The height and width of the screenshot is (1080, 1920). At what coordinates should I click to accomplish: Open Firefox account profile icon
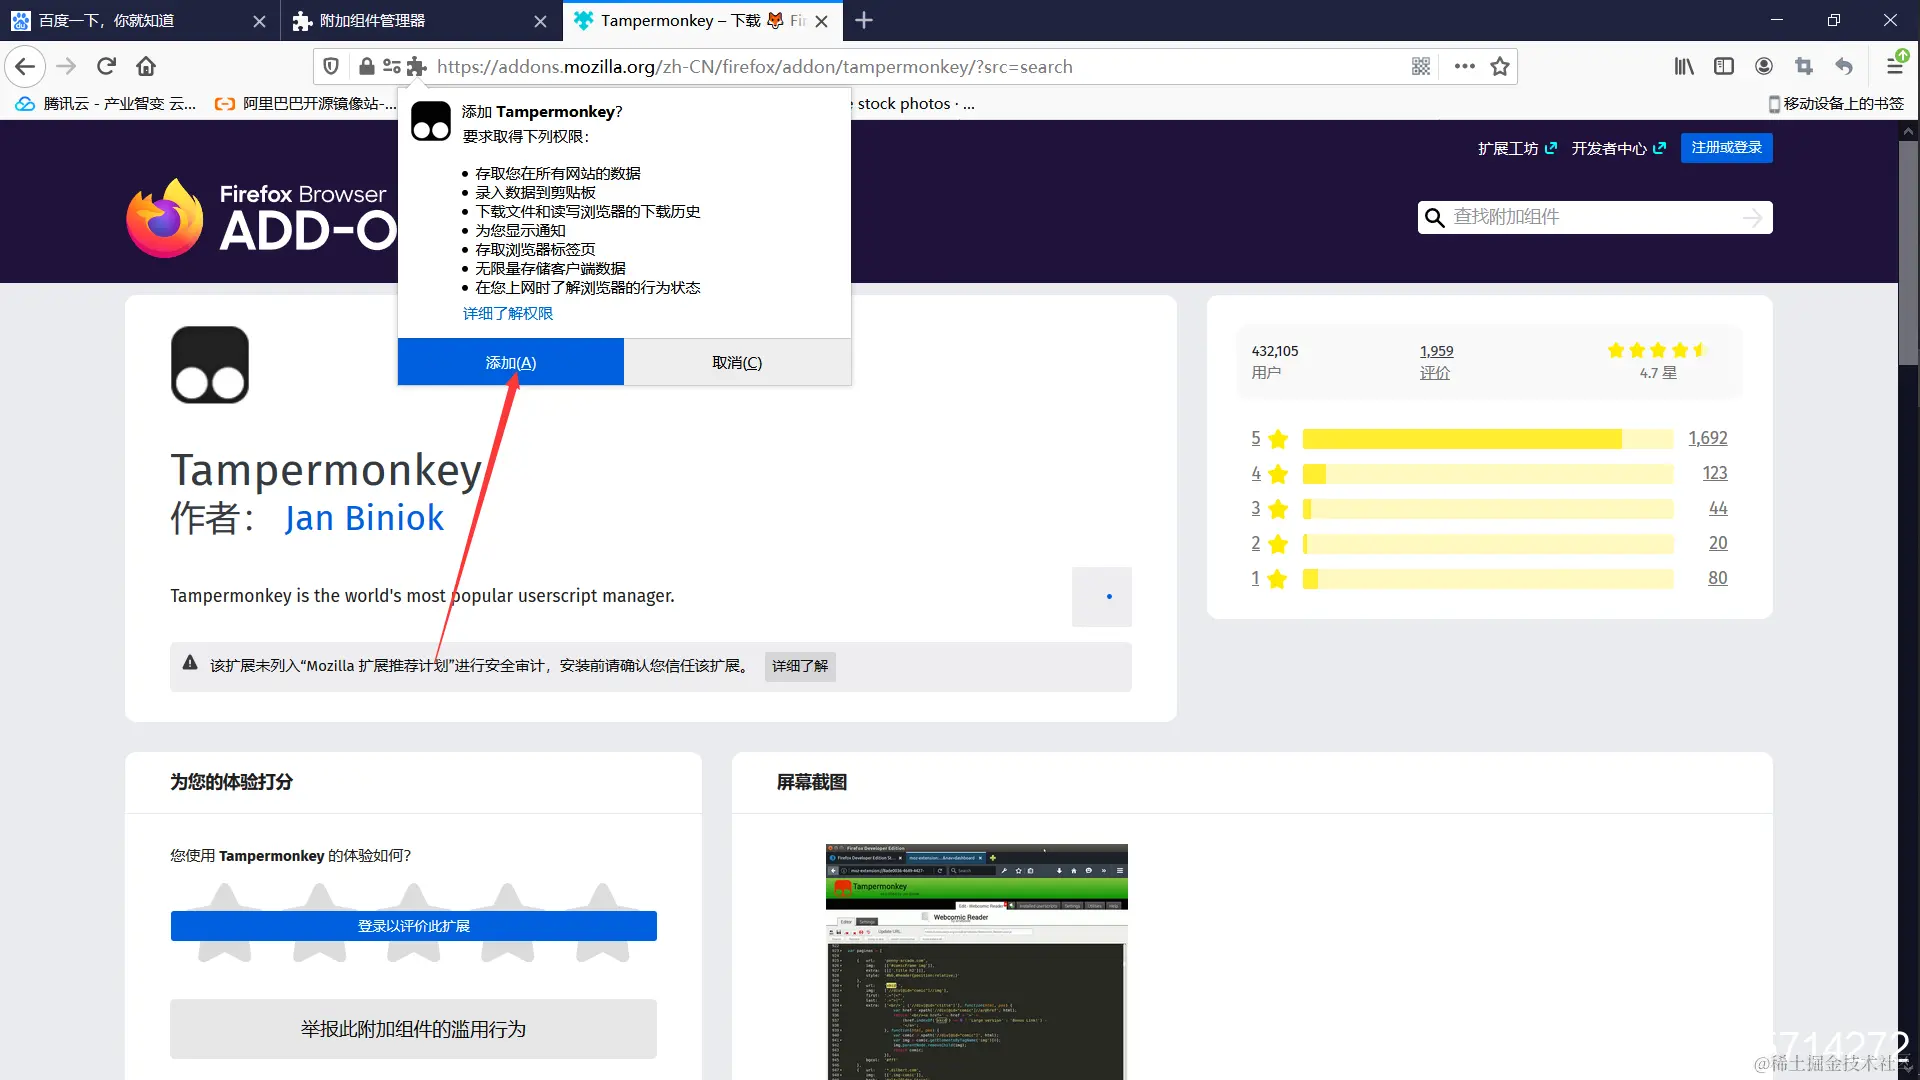click(1764, 66)
